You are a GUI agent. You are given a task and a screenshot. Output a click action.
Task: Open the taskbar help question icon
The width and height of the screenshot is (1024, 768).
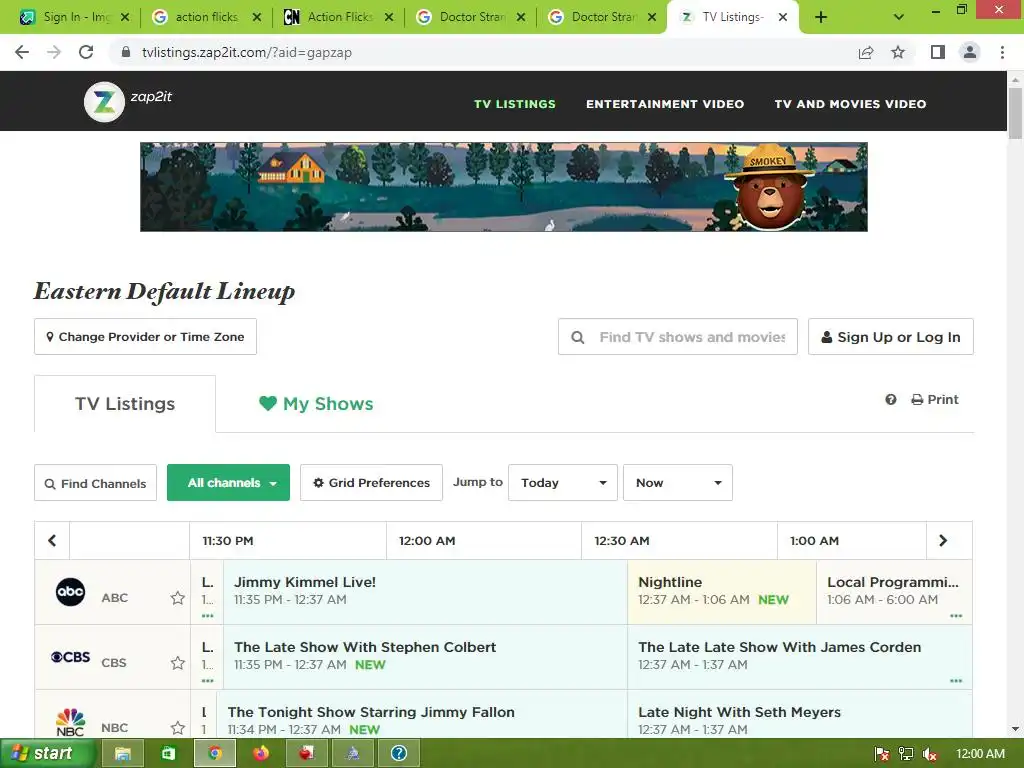399,754
